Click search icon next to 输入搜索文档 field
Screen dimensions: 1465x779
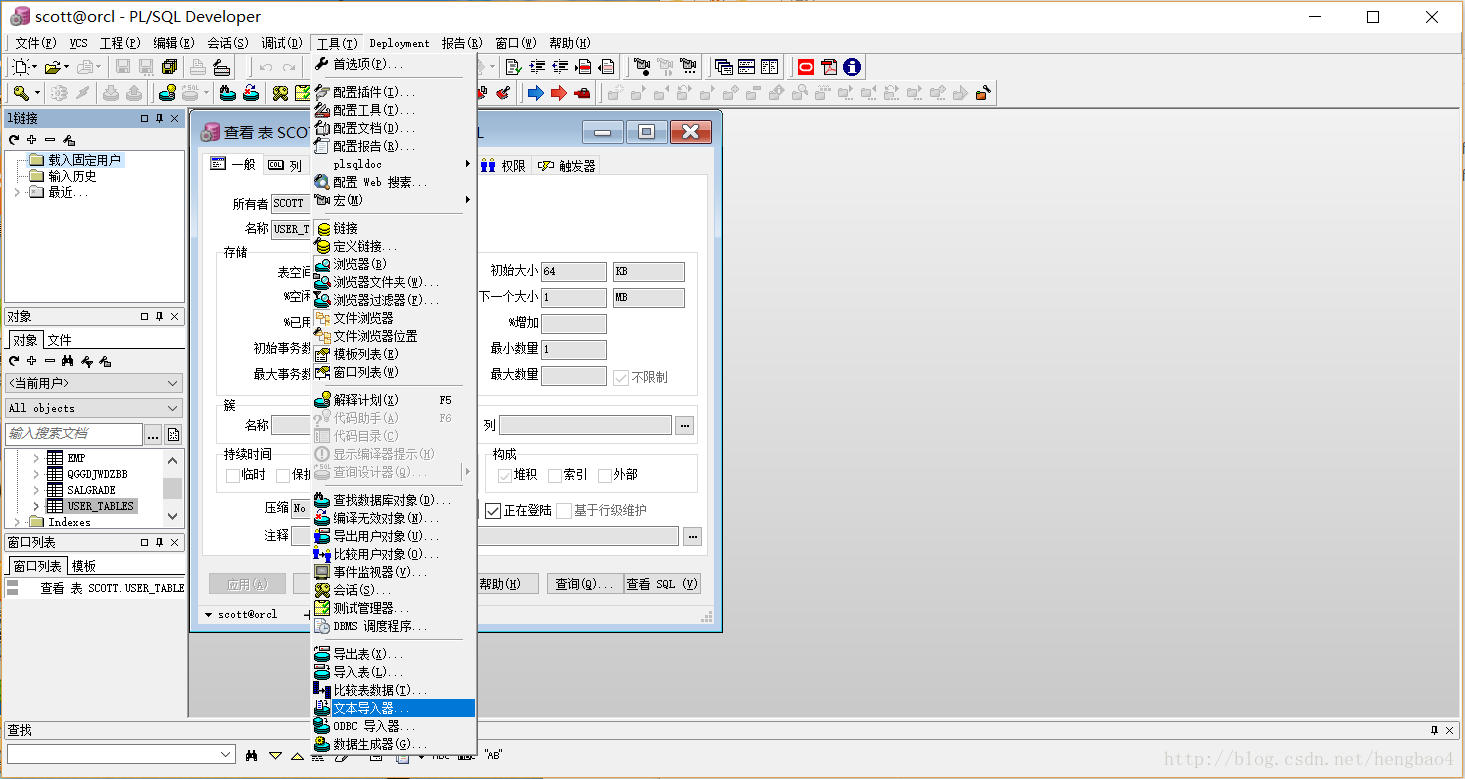coord(173,435)
